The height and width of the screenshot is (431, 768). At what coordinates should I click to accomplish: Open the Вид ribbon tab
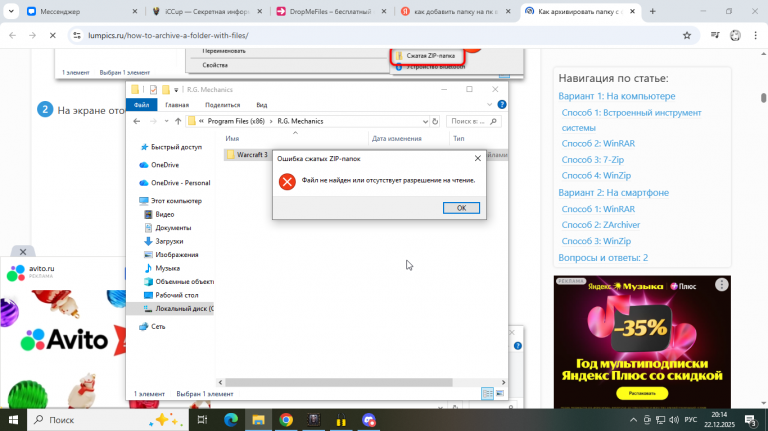[262, 105]
